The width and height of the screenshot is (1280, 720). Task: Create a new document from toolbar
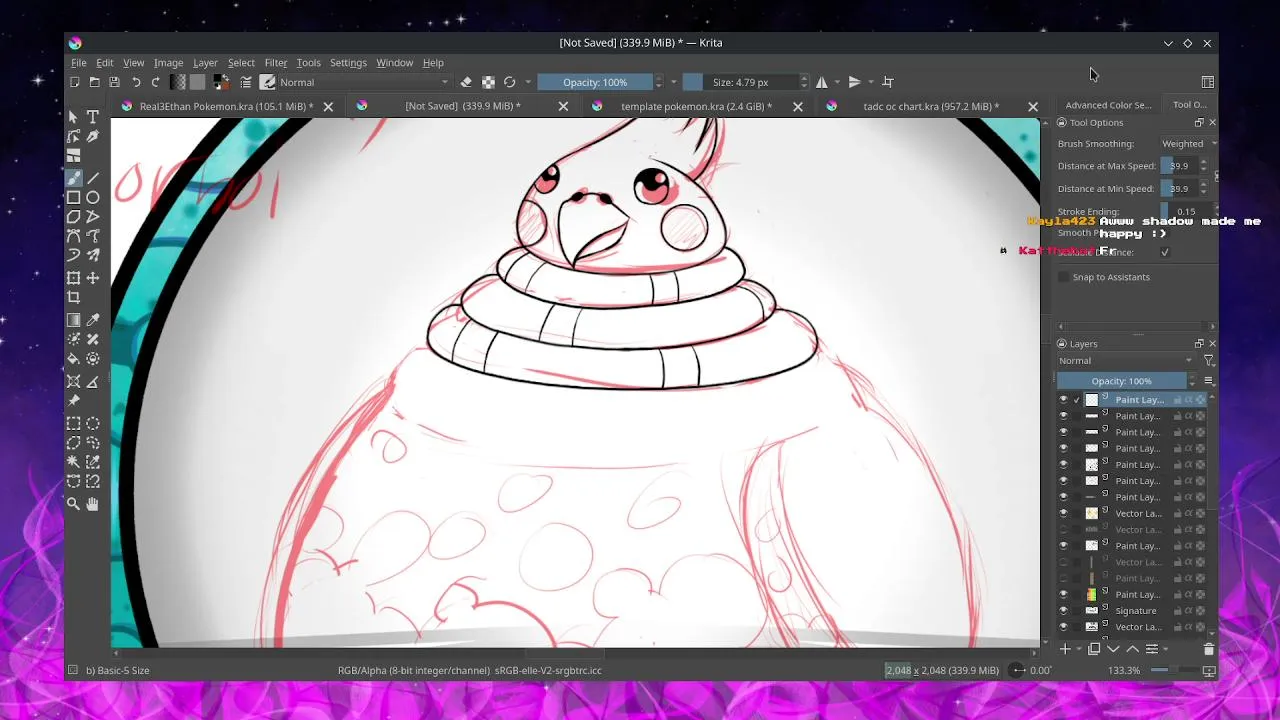click(x=75, y=82)
